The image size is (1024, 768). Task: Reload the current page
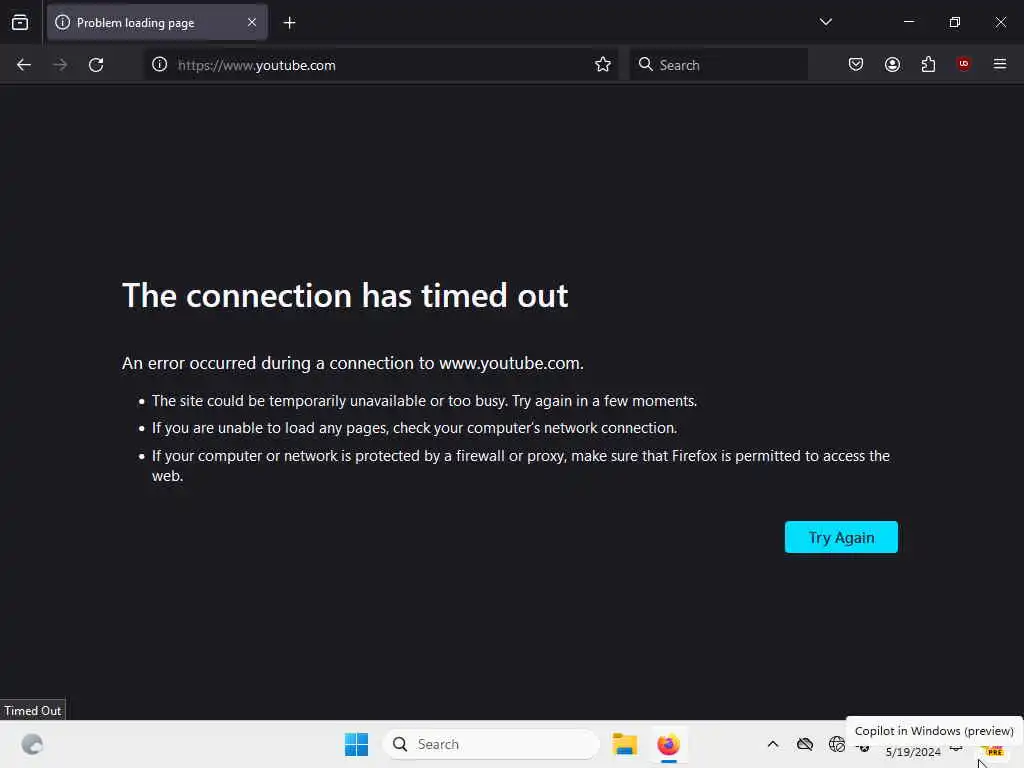(x=96, y=65)
